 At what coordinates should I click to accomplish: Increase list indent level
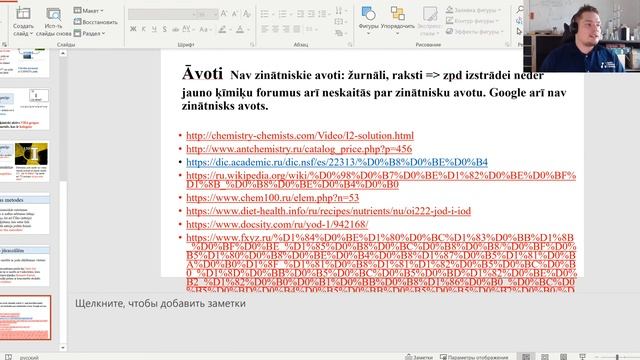[x=311, y=14]
